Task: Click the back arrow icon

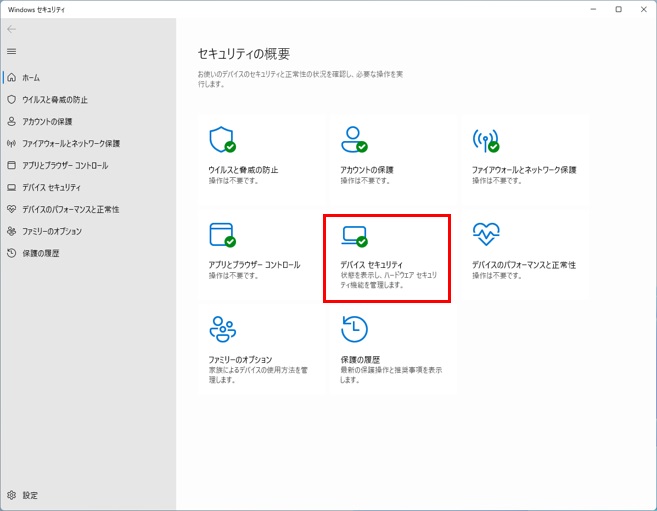Action: 11,29
